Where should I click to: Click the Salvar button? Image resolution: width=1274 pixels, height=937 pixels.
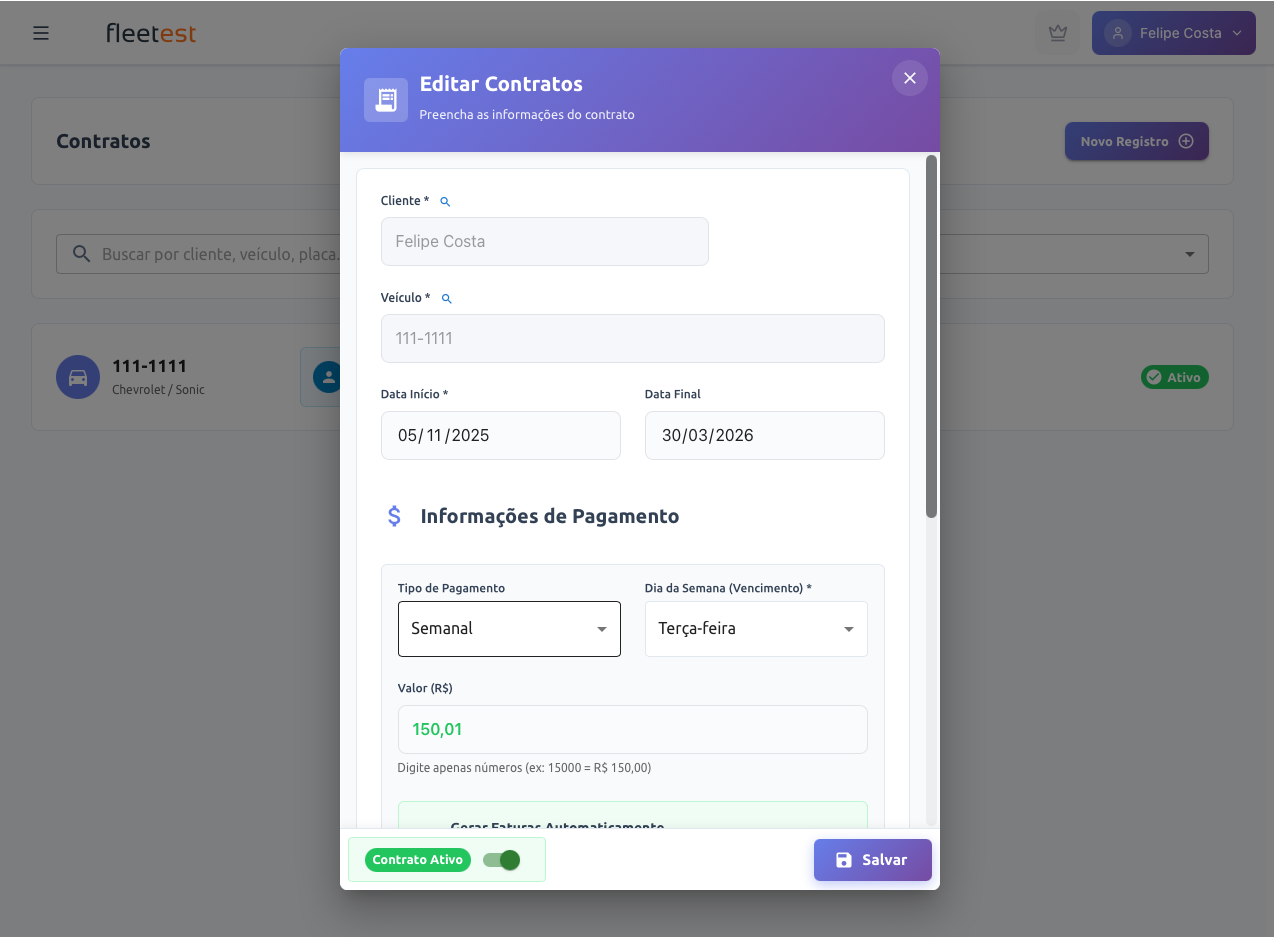point(872,860)
